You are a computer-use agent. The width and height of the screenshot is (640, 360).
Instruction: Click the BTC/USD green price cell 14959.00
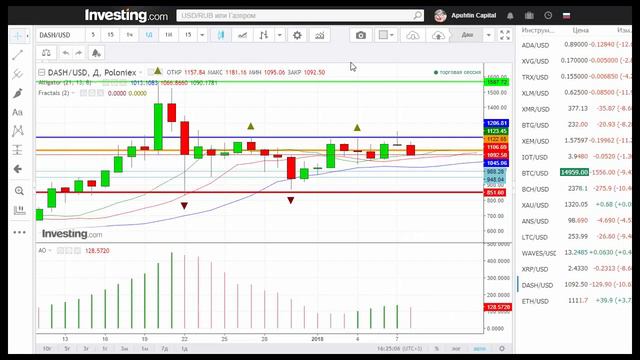[574, 173]
